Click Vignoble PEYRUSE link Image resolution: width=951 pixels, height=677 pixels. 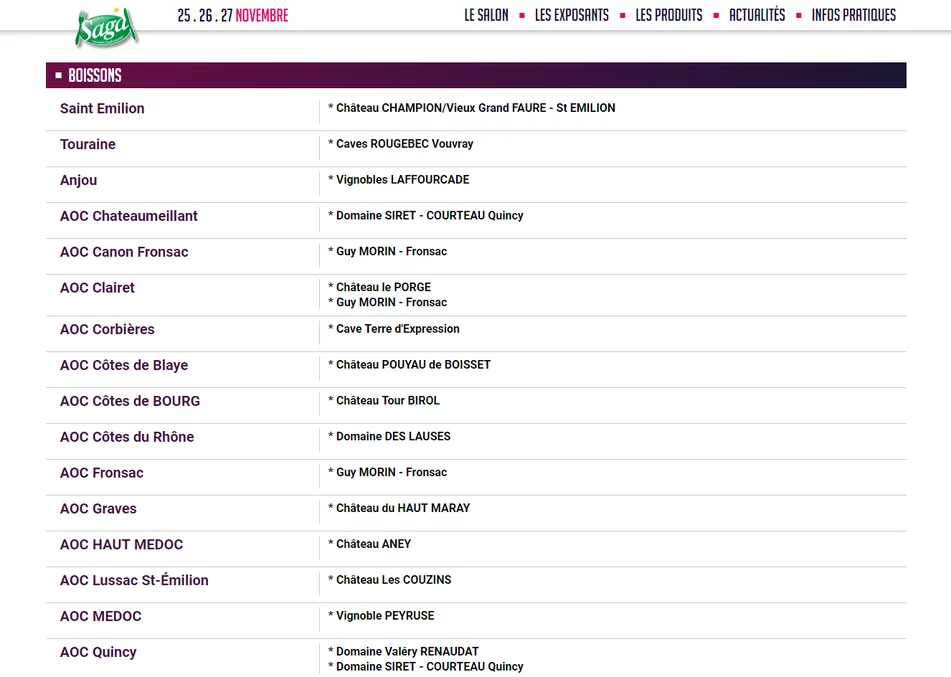click(x=385, y=616)
